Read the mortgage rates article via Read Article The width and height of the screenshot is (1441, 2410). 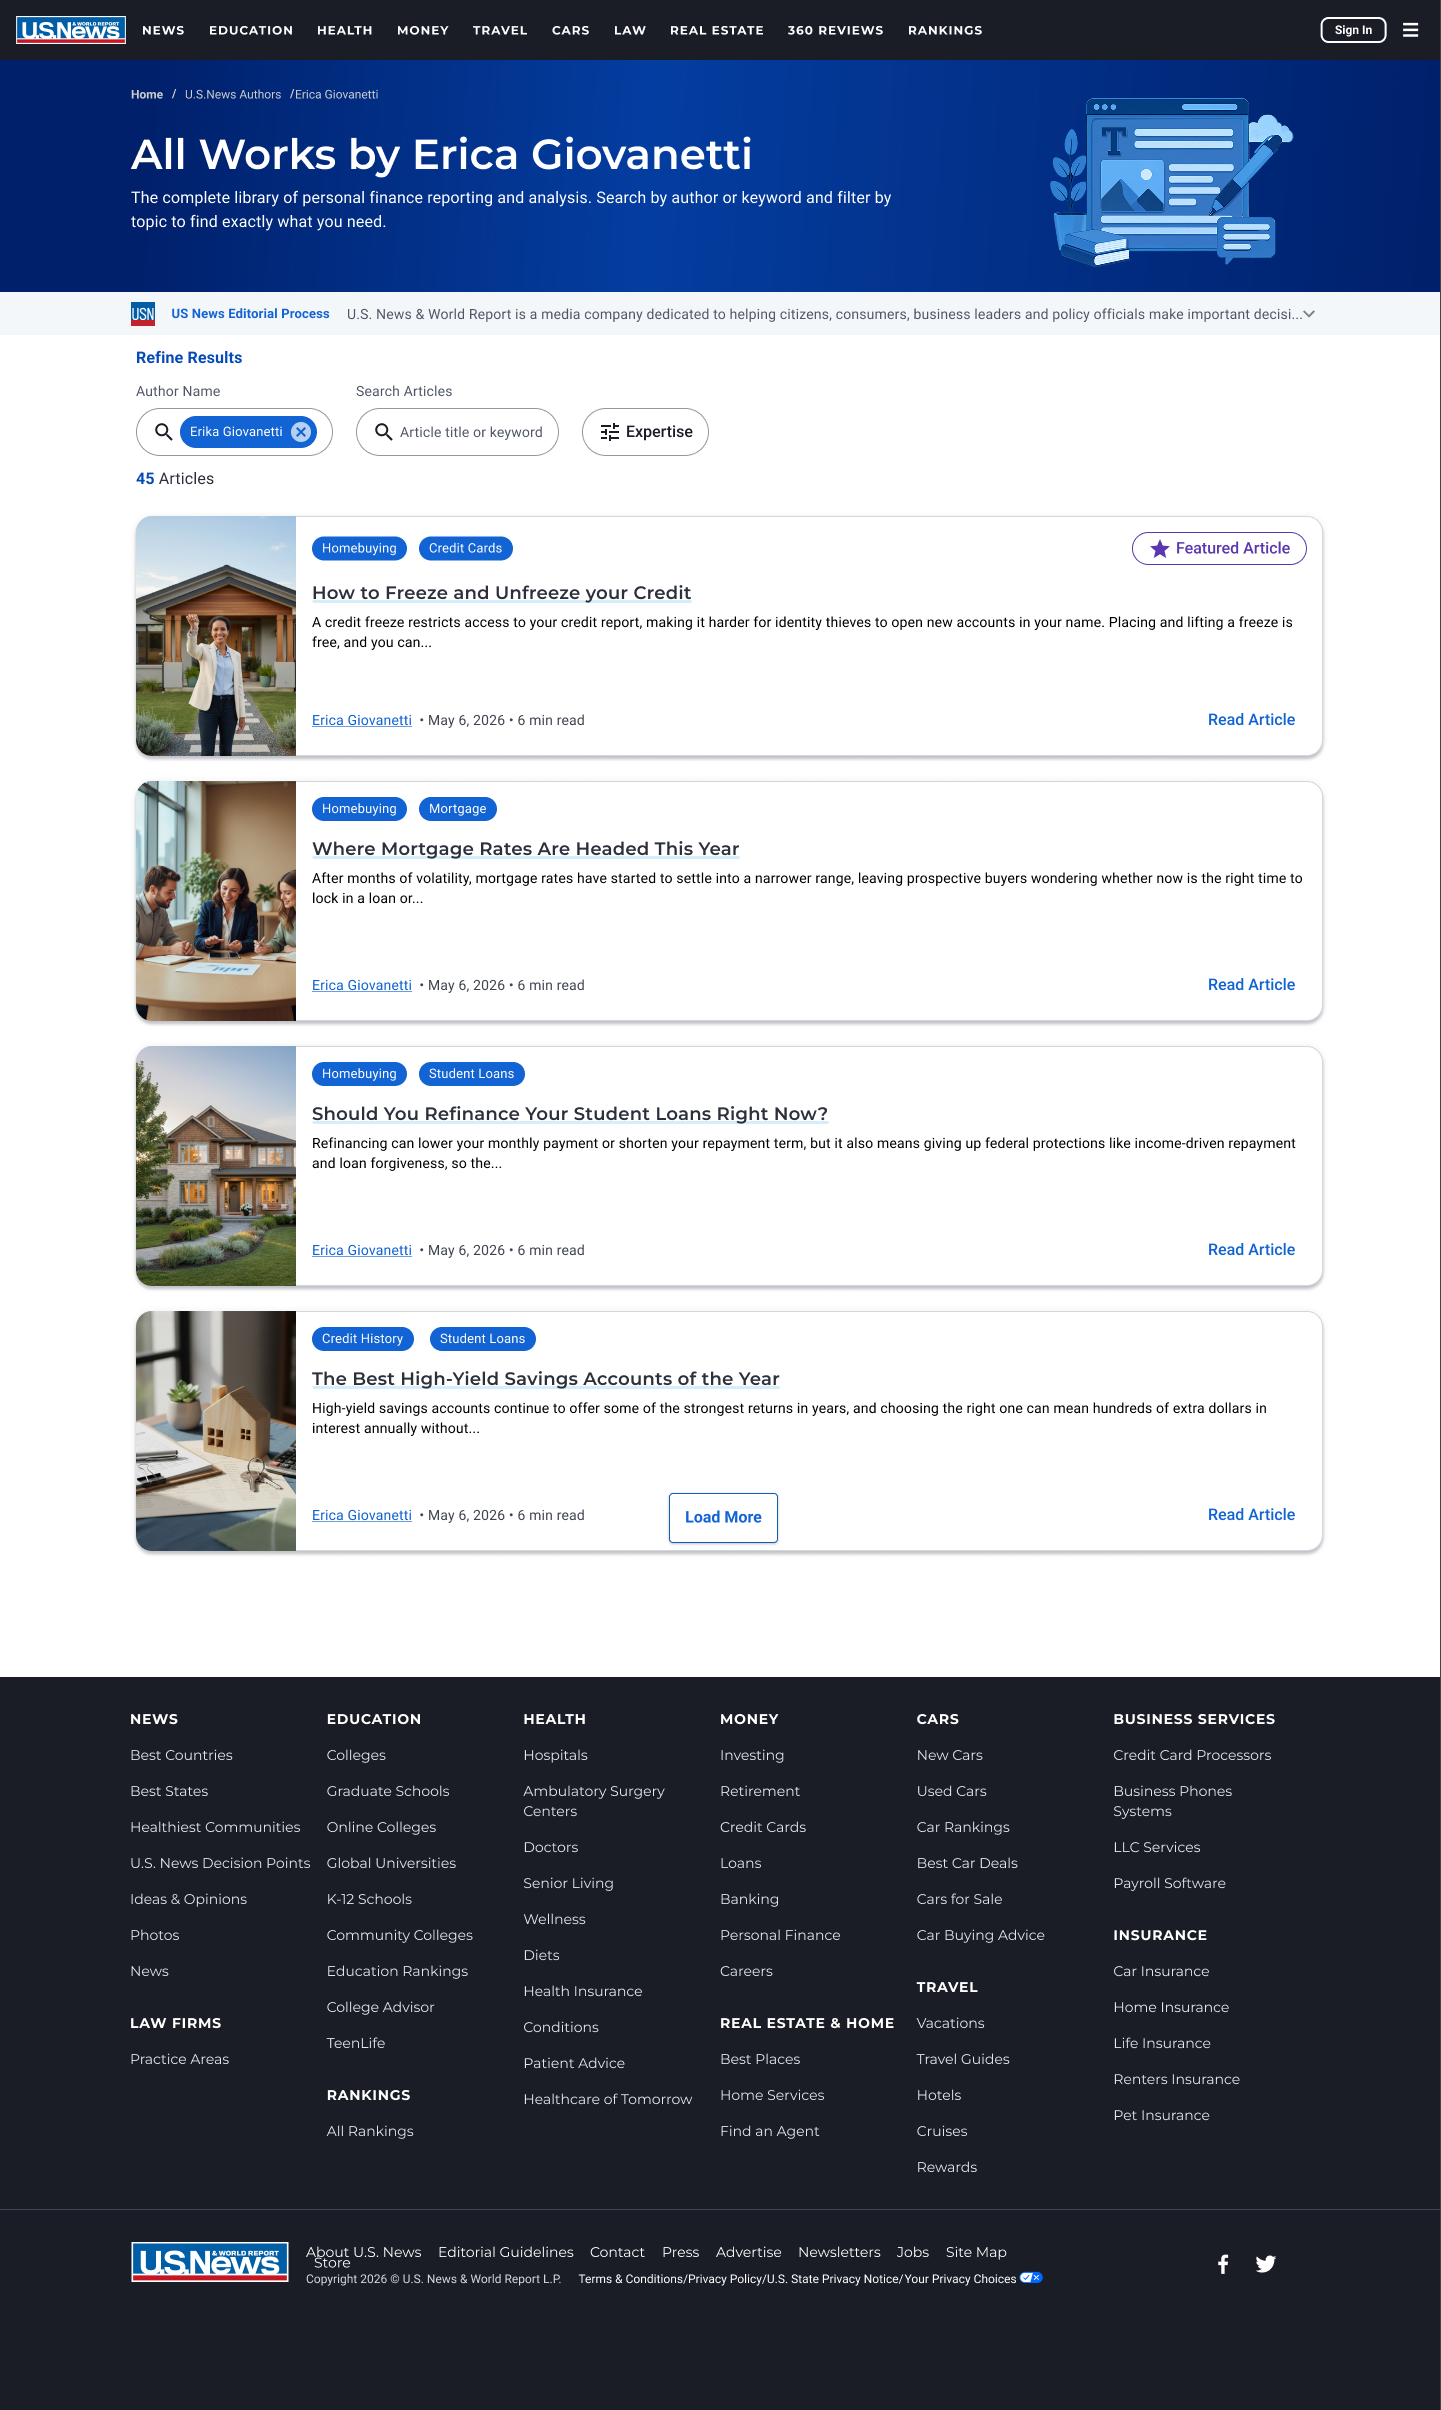pos(1251,985)
